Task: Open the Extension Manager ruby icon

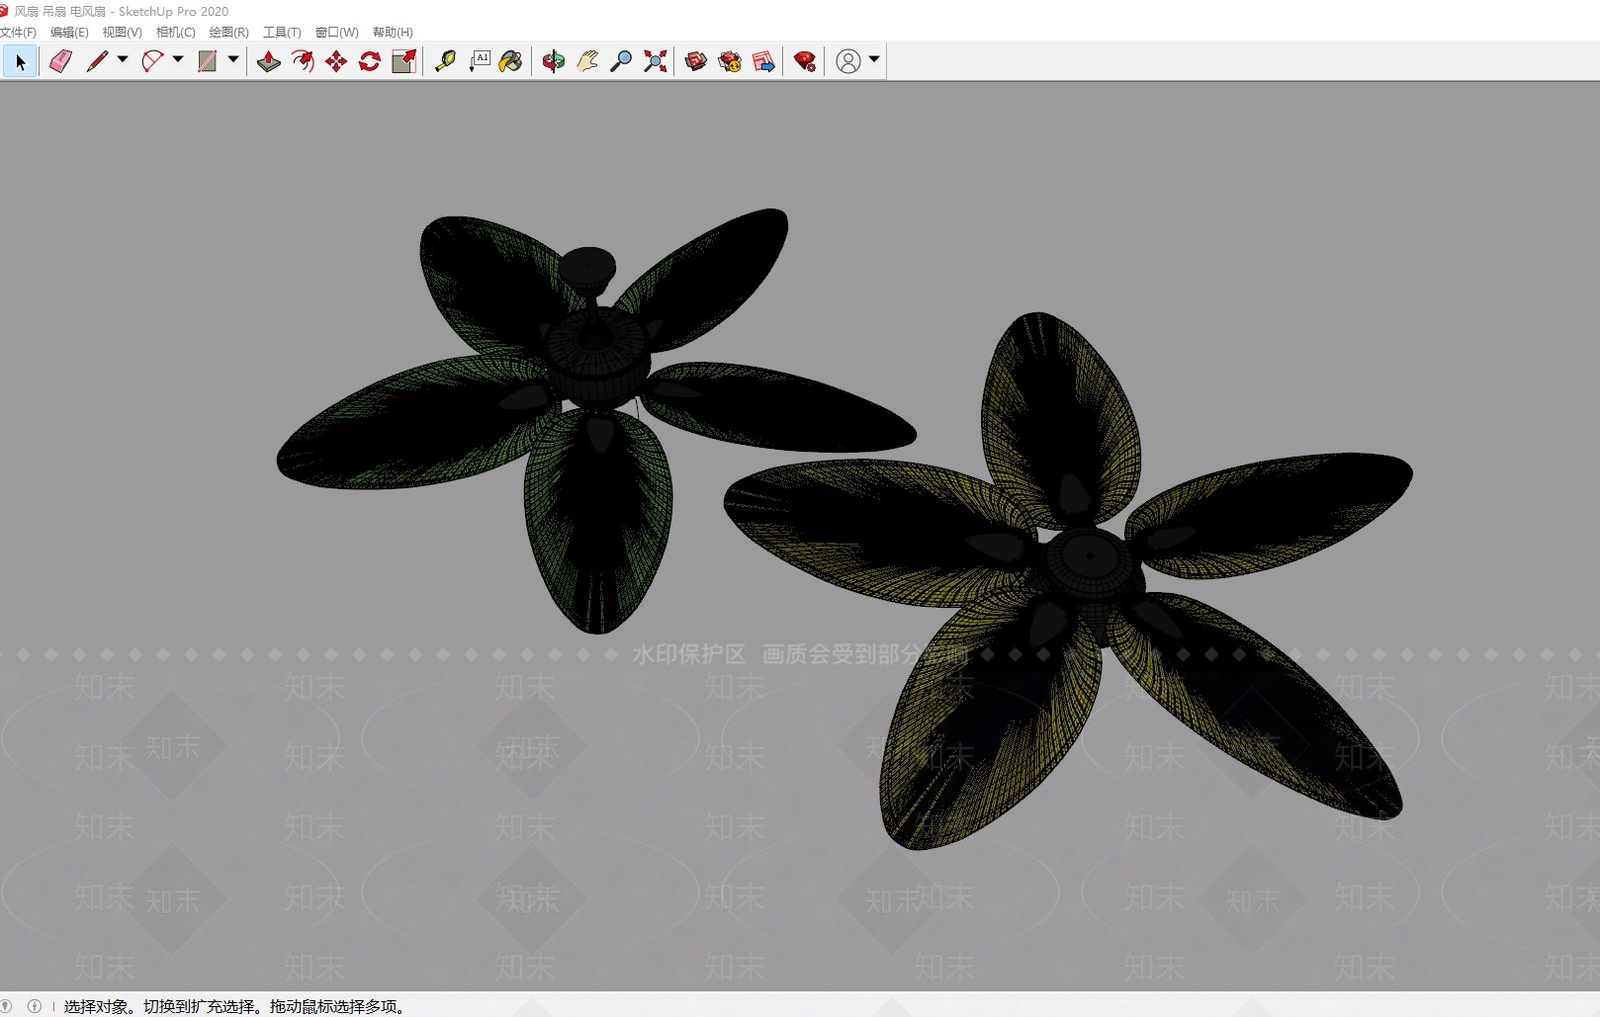Action: point(805,62)
